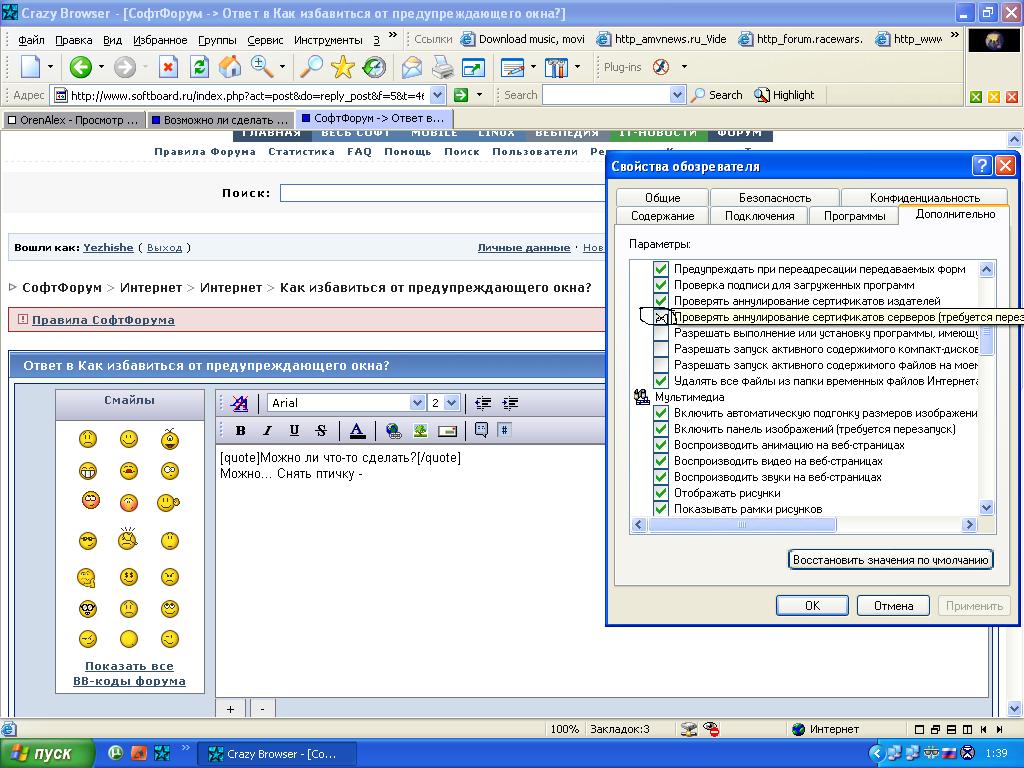This screenshot has width=1024, height=768.
Task: Toggle 'Проверять аннулирование сертификатов серверов' checkbox
Action: pos(661,317)
